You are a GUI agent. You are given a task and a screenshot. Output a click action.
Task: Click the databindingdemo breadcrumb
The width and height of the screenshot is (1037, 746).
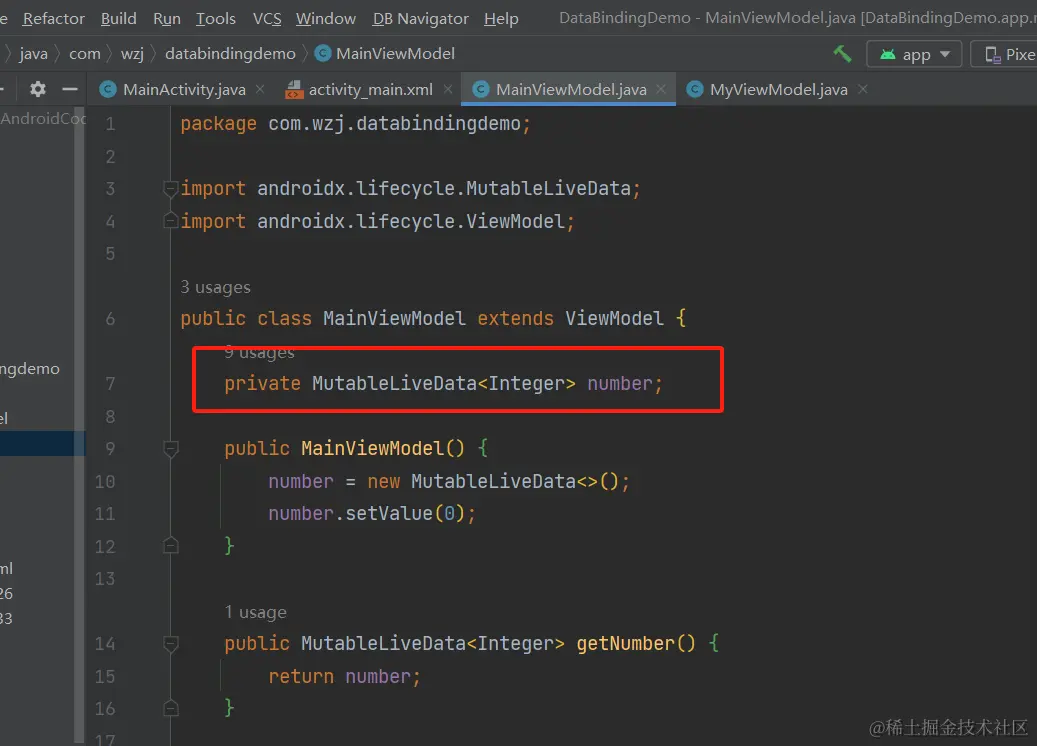[x=230, y=54]
